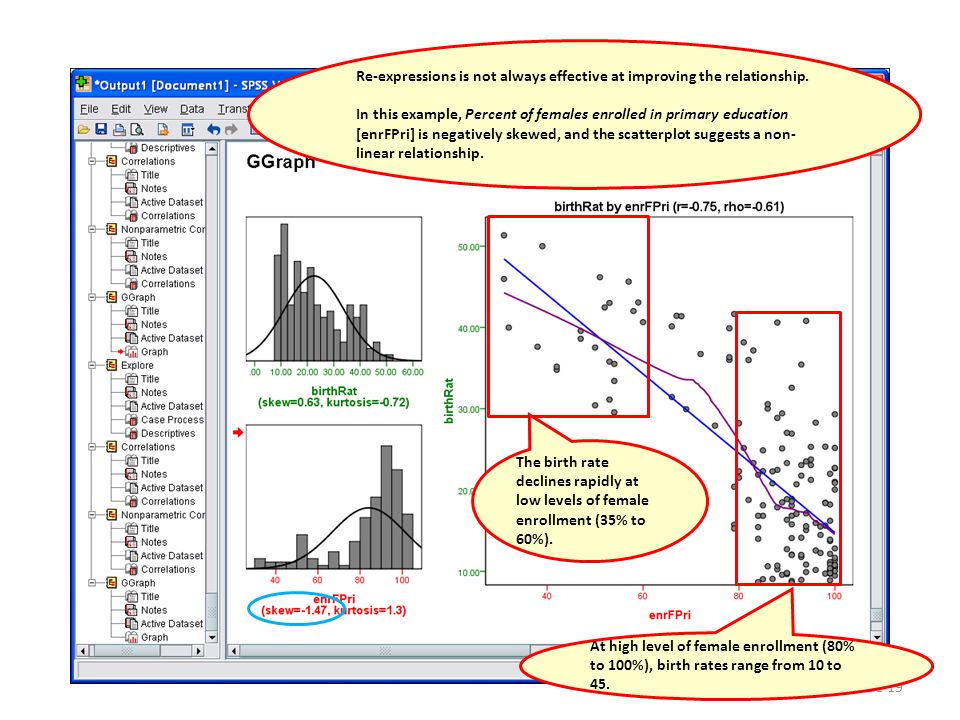Click the 'birthRat' y-axis label of the scatterplot
Viewport: 960px width, 720px height.
click(449, 401)
